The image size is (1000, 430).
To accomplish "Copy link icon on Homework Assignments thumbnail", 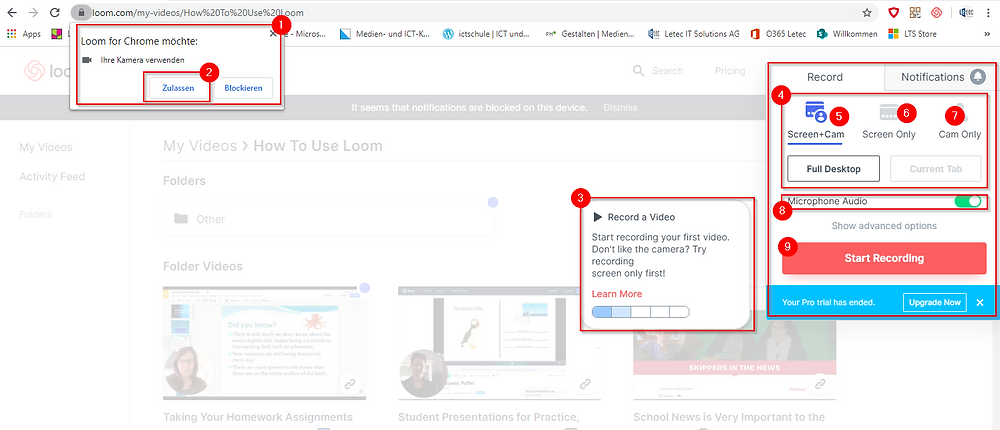I will coord(349,384).
